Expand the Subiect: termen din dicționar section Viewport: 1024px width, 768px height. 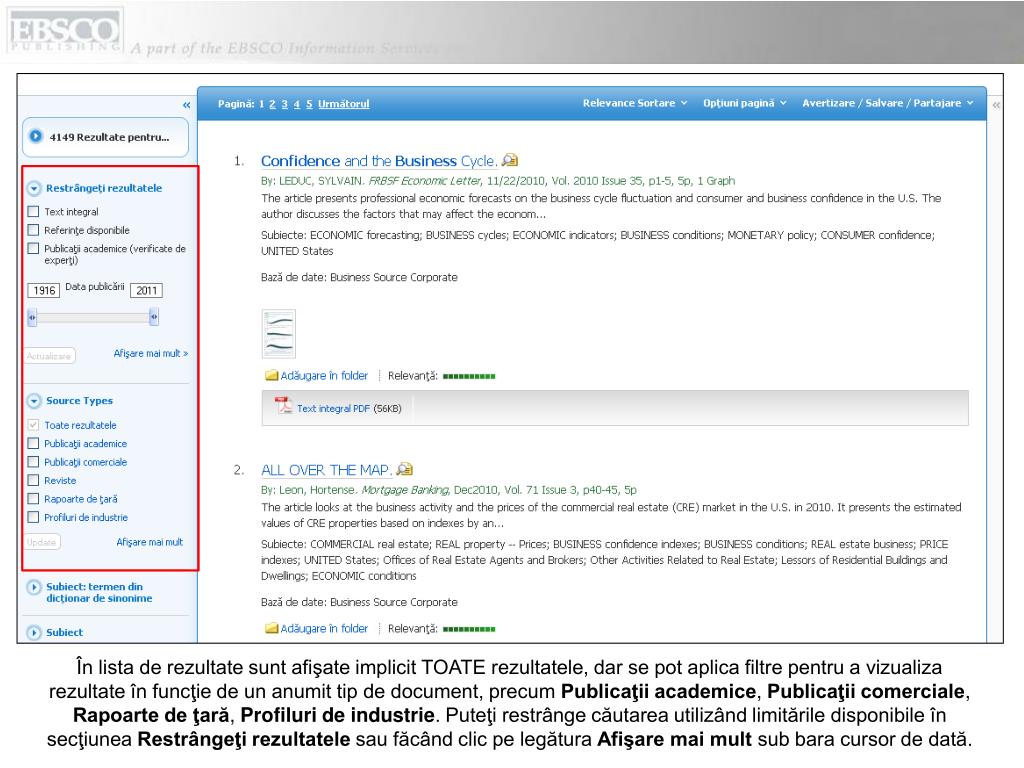tap(34, 588)
